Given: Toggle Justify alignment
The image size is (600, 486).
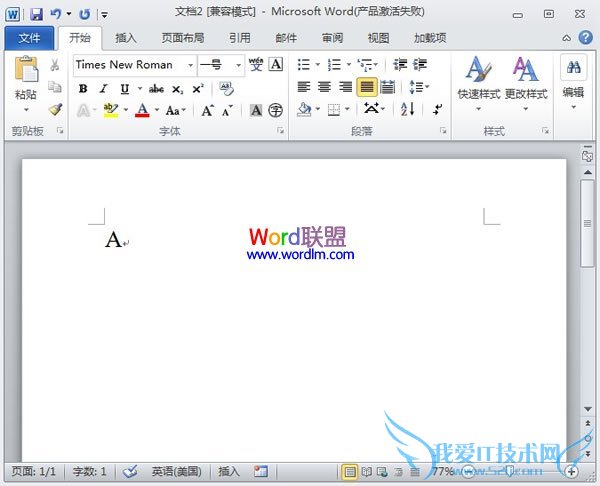Looking at the screenshot, I should 367,87.
